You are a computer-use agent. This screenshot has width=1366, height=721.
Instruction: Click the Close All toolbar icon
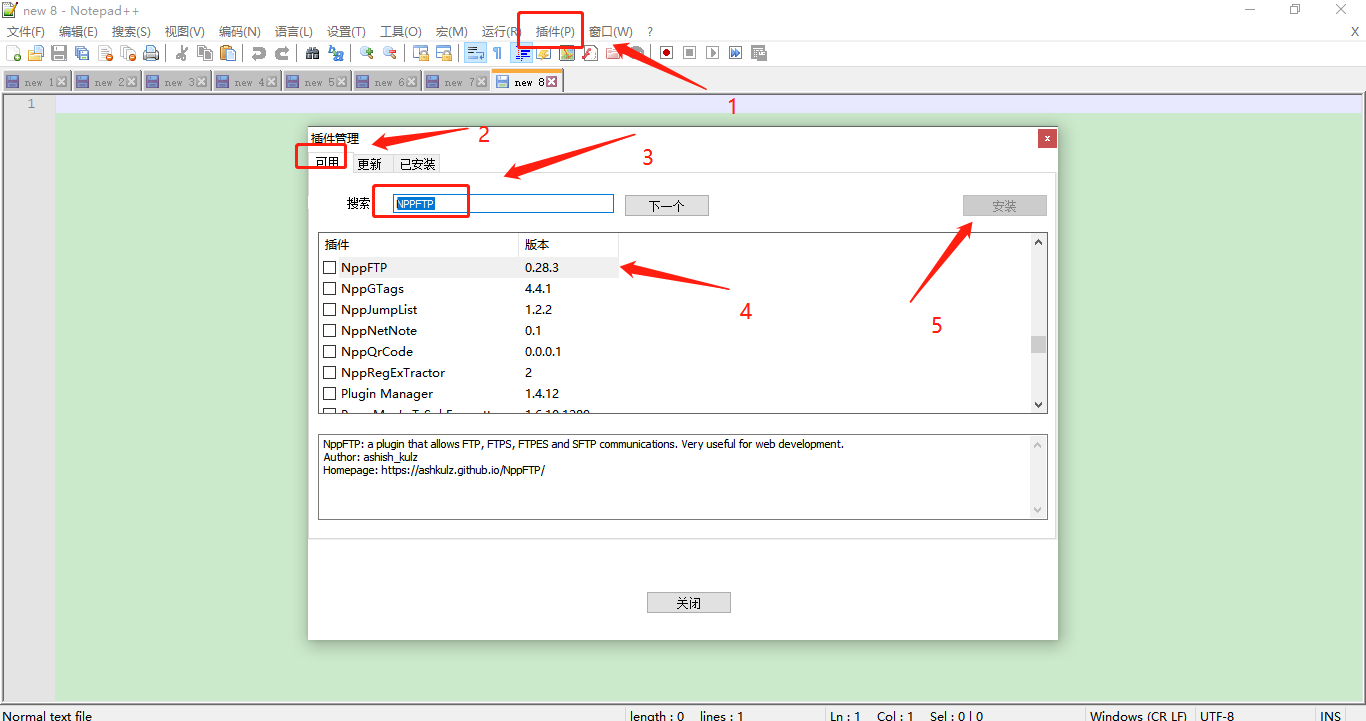click(x=128, y=53)
